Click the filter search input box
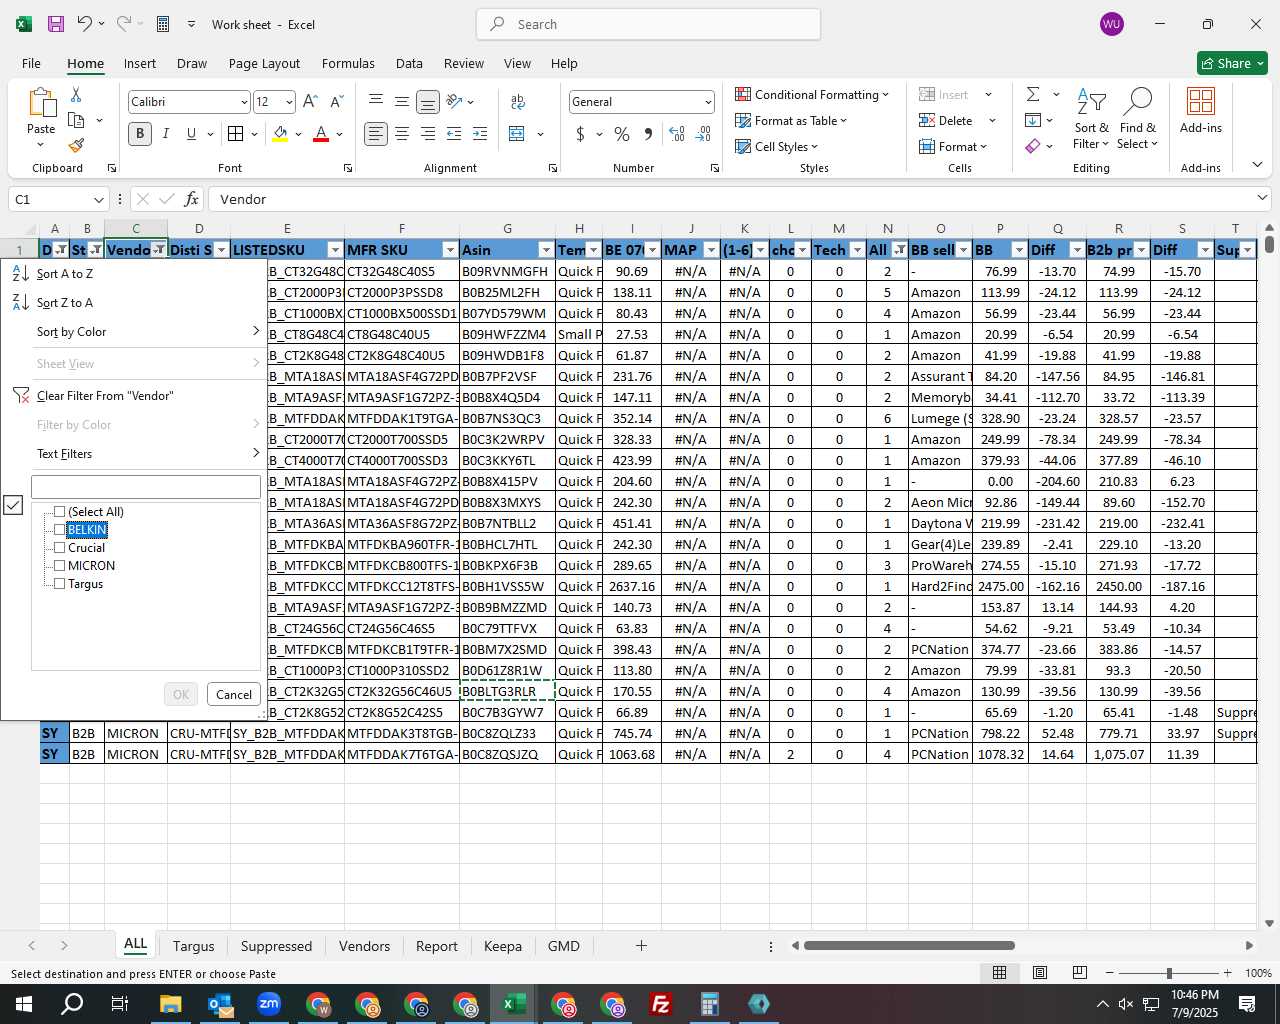This screenshot has width=1280, height=1024. (146, 487)
